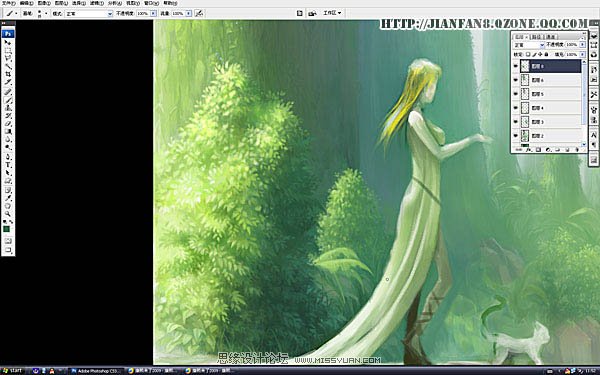Image resolution: width=600 pixels, height=375 pixels.
Task: Open the Edit menu
Action: tap(27, 3)
